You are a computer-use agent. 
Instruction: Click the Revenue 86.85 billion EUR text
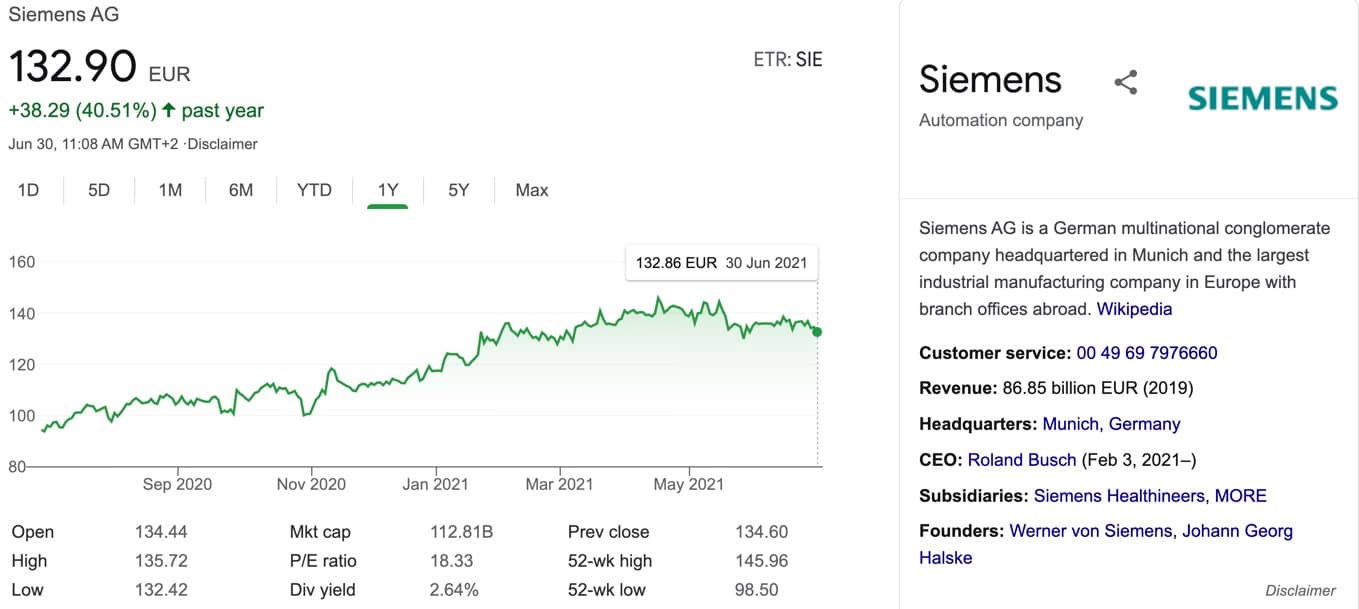[x=1056, y=388]
